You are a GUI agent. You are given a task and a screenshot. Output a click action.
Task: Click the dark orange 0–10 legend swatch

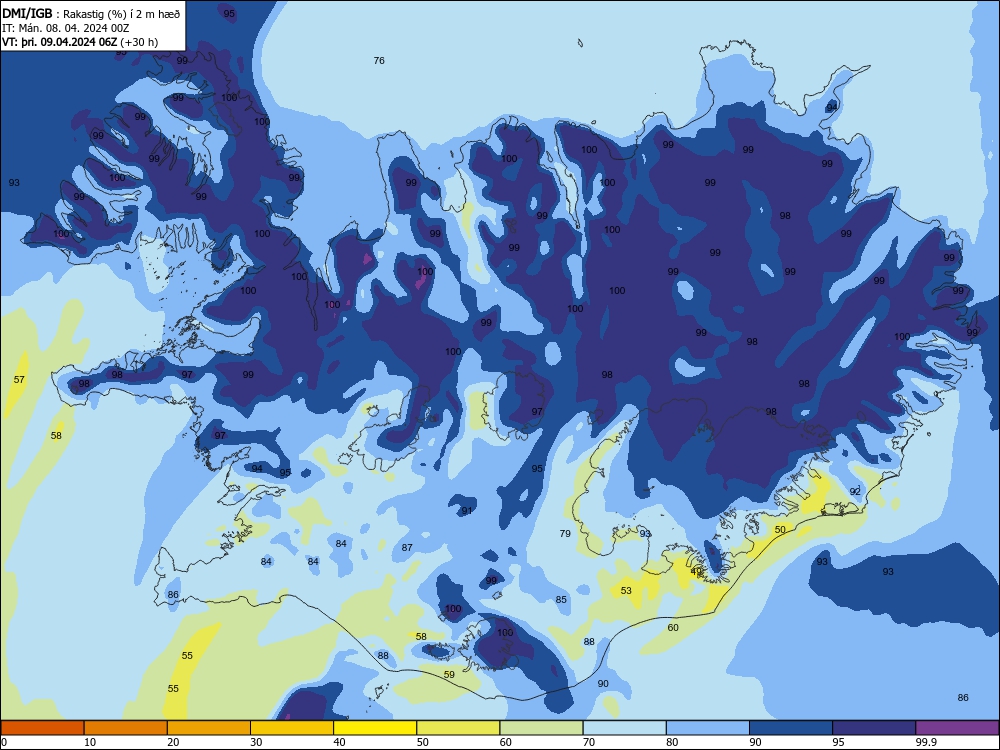42,728
